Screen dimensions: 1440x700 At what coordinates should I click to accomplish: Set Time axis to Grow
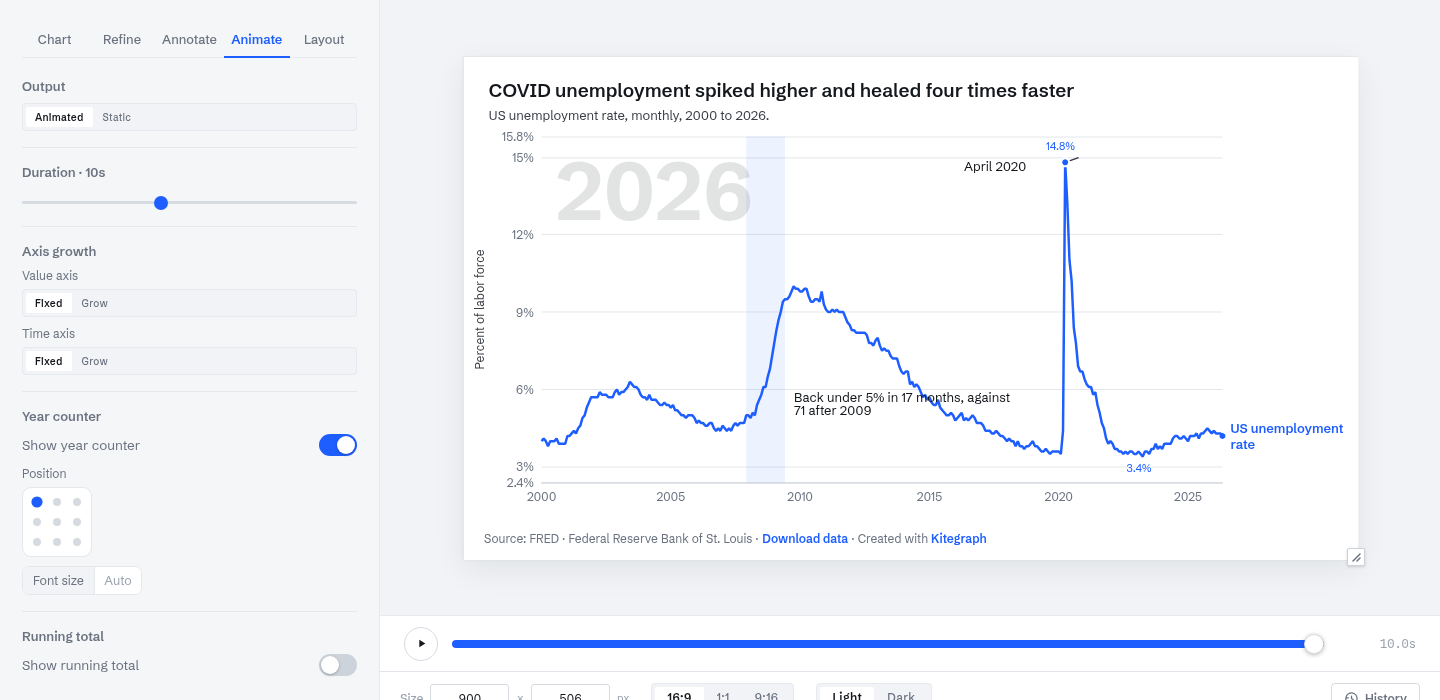[x=94, y=361]
